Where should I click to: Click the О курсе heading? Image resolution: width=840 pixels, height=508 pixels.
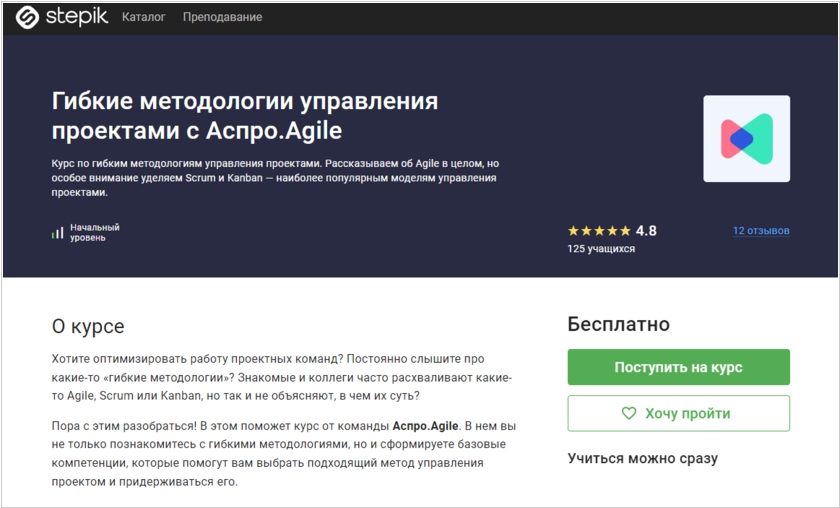pos(88,326)
